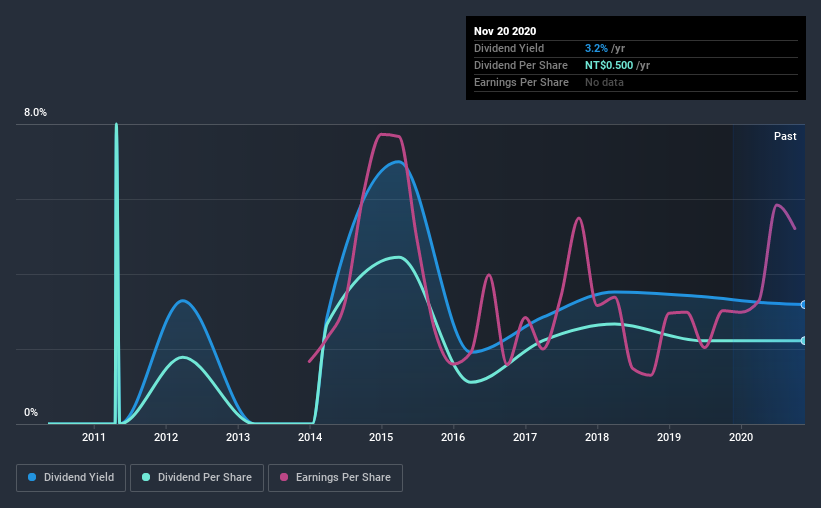Click the Earnings Per Share tooltip row label
The height and width of the screenshot is (508, 821).
pyautogui.click(x=521, y=82)
